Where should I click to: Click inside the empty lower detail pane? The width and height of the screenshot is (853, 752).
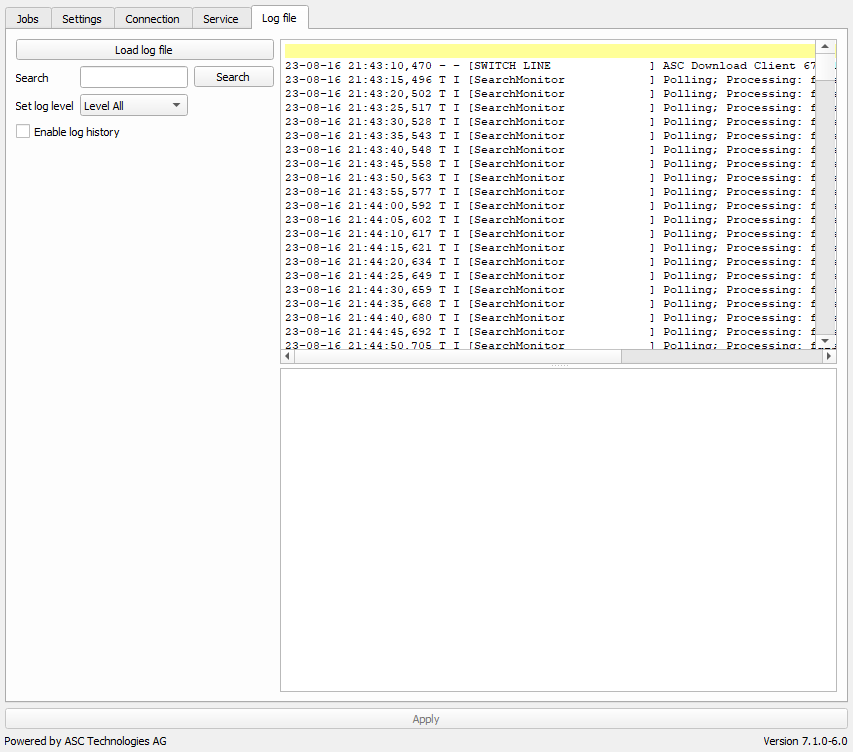[558, 529]
